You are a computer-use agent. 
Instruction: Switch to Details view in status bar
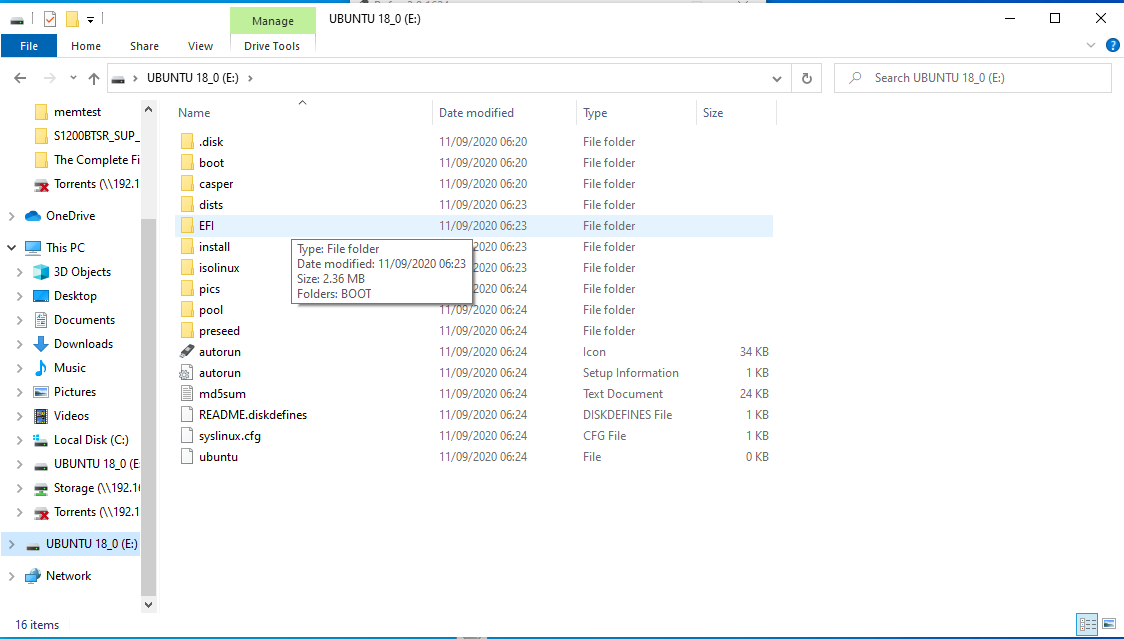point(1087,624)
